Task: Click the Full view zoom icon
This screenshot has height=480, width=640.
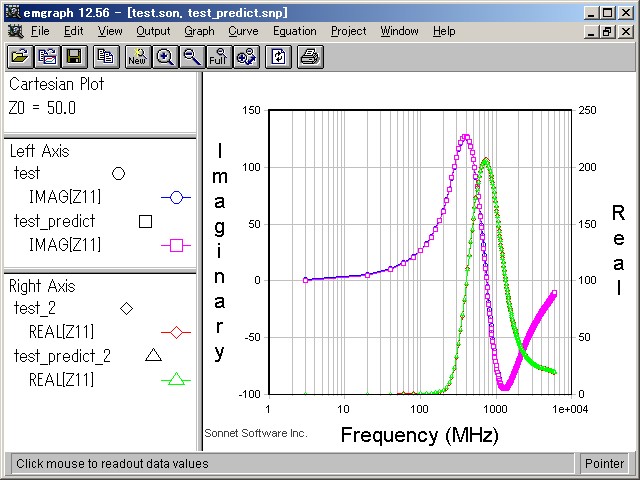Action: (218, 57)
